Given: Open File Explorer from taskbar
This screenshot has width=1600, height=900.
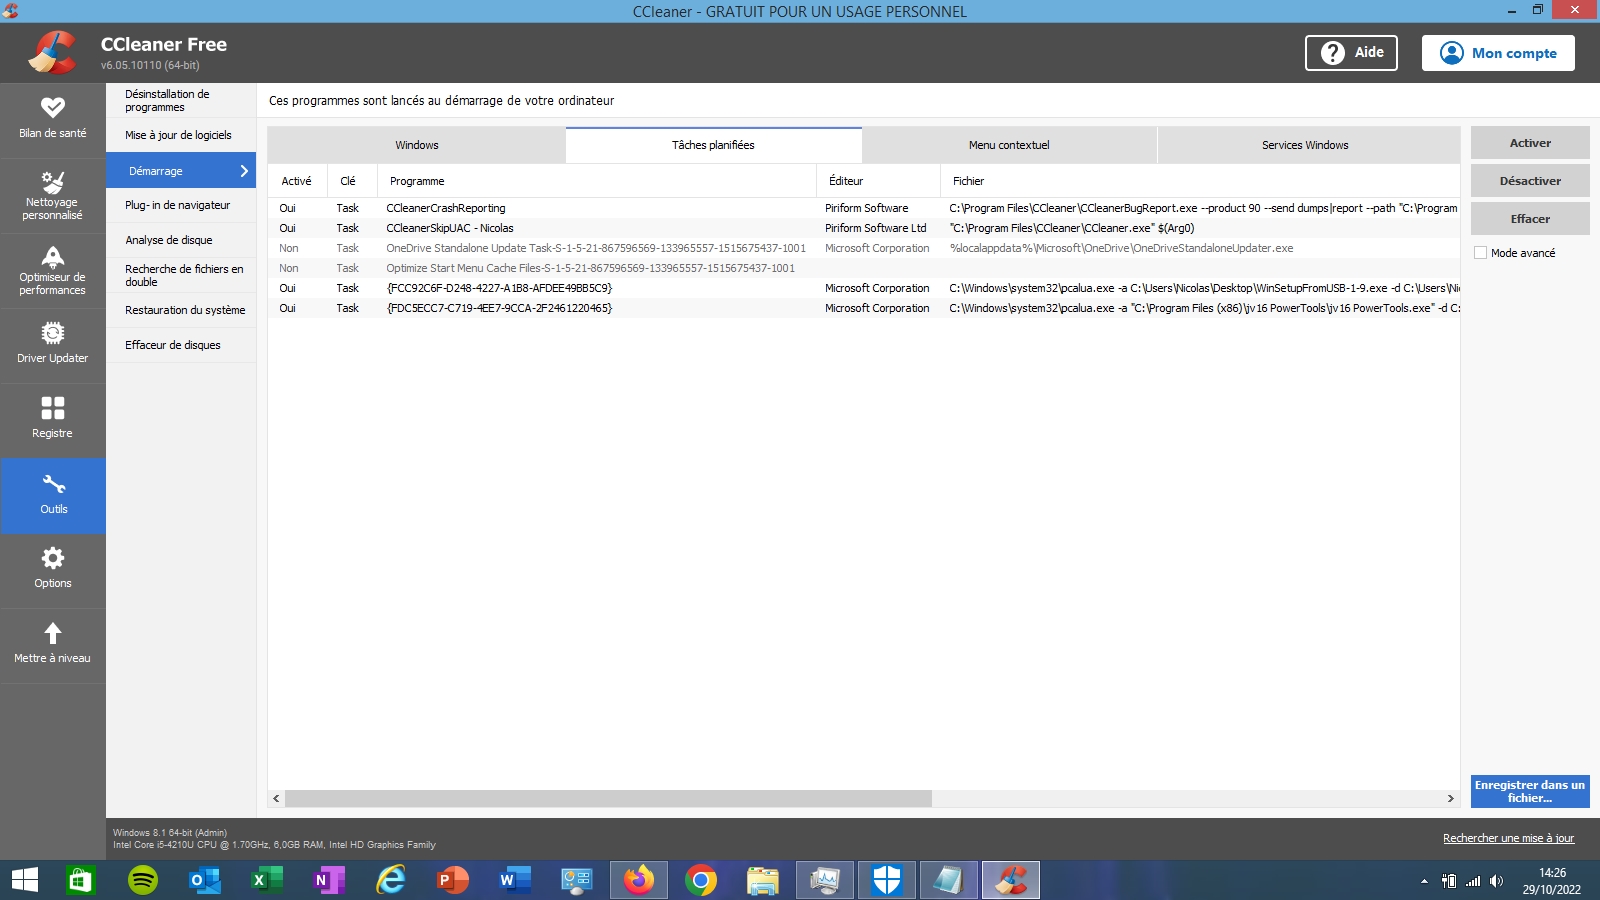Looking at the screenshot, I should pyautogui.click(x=763, y=880).
